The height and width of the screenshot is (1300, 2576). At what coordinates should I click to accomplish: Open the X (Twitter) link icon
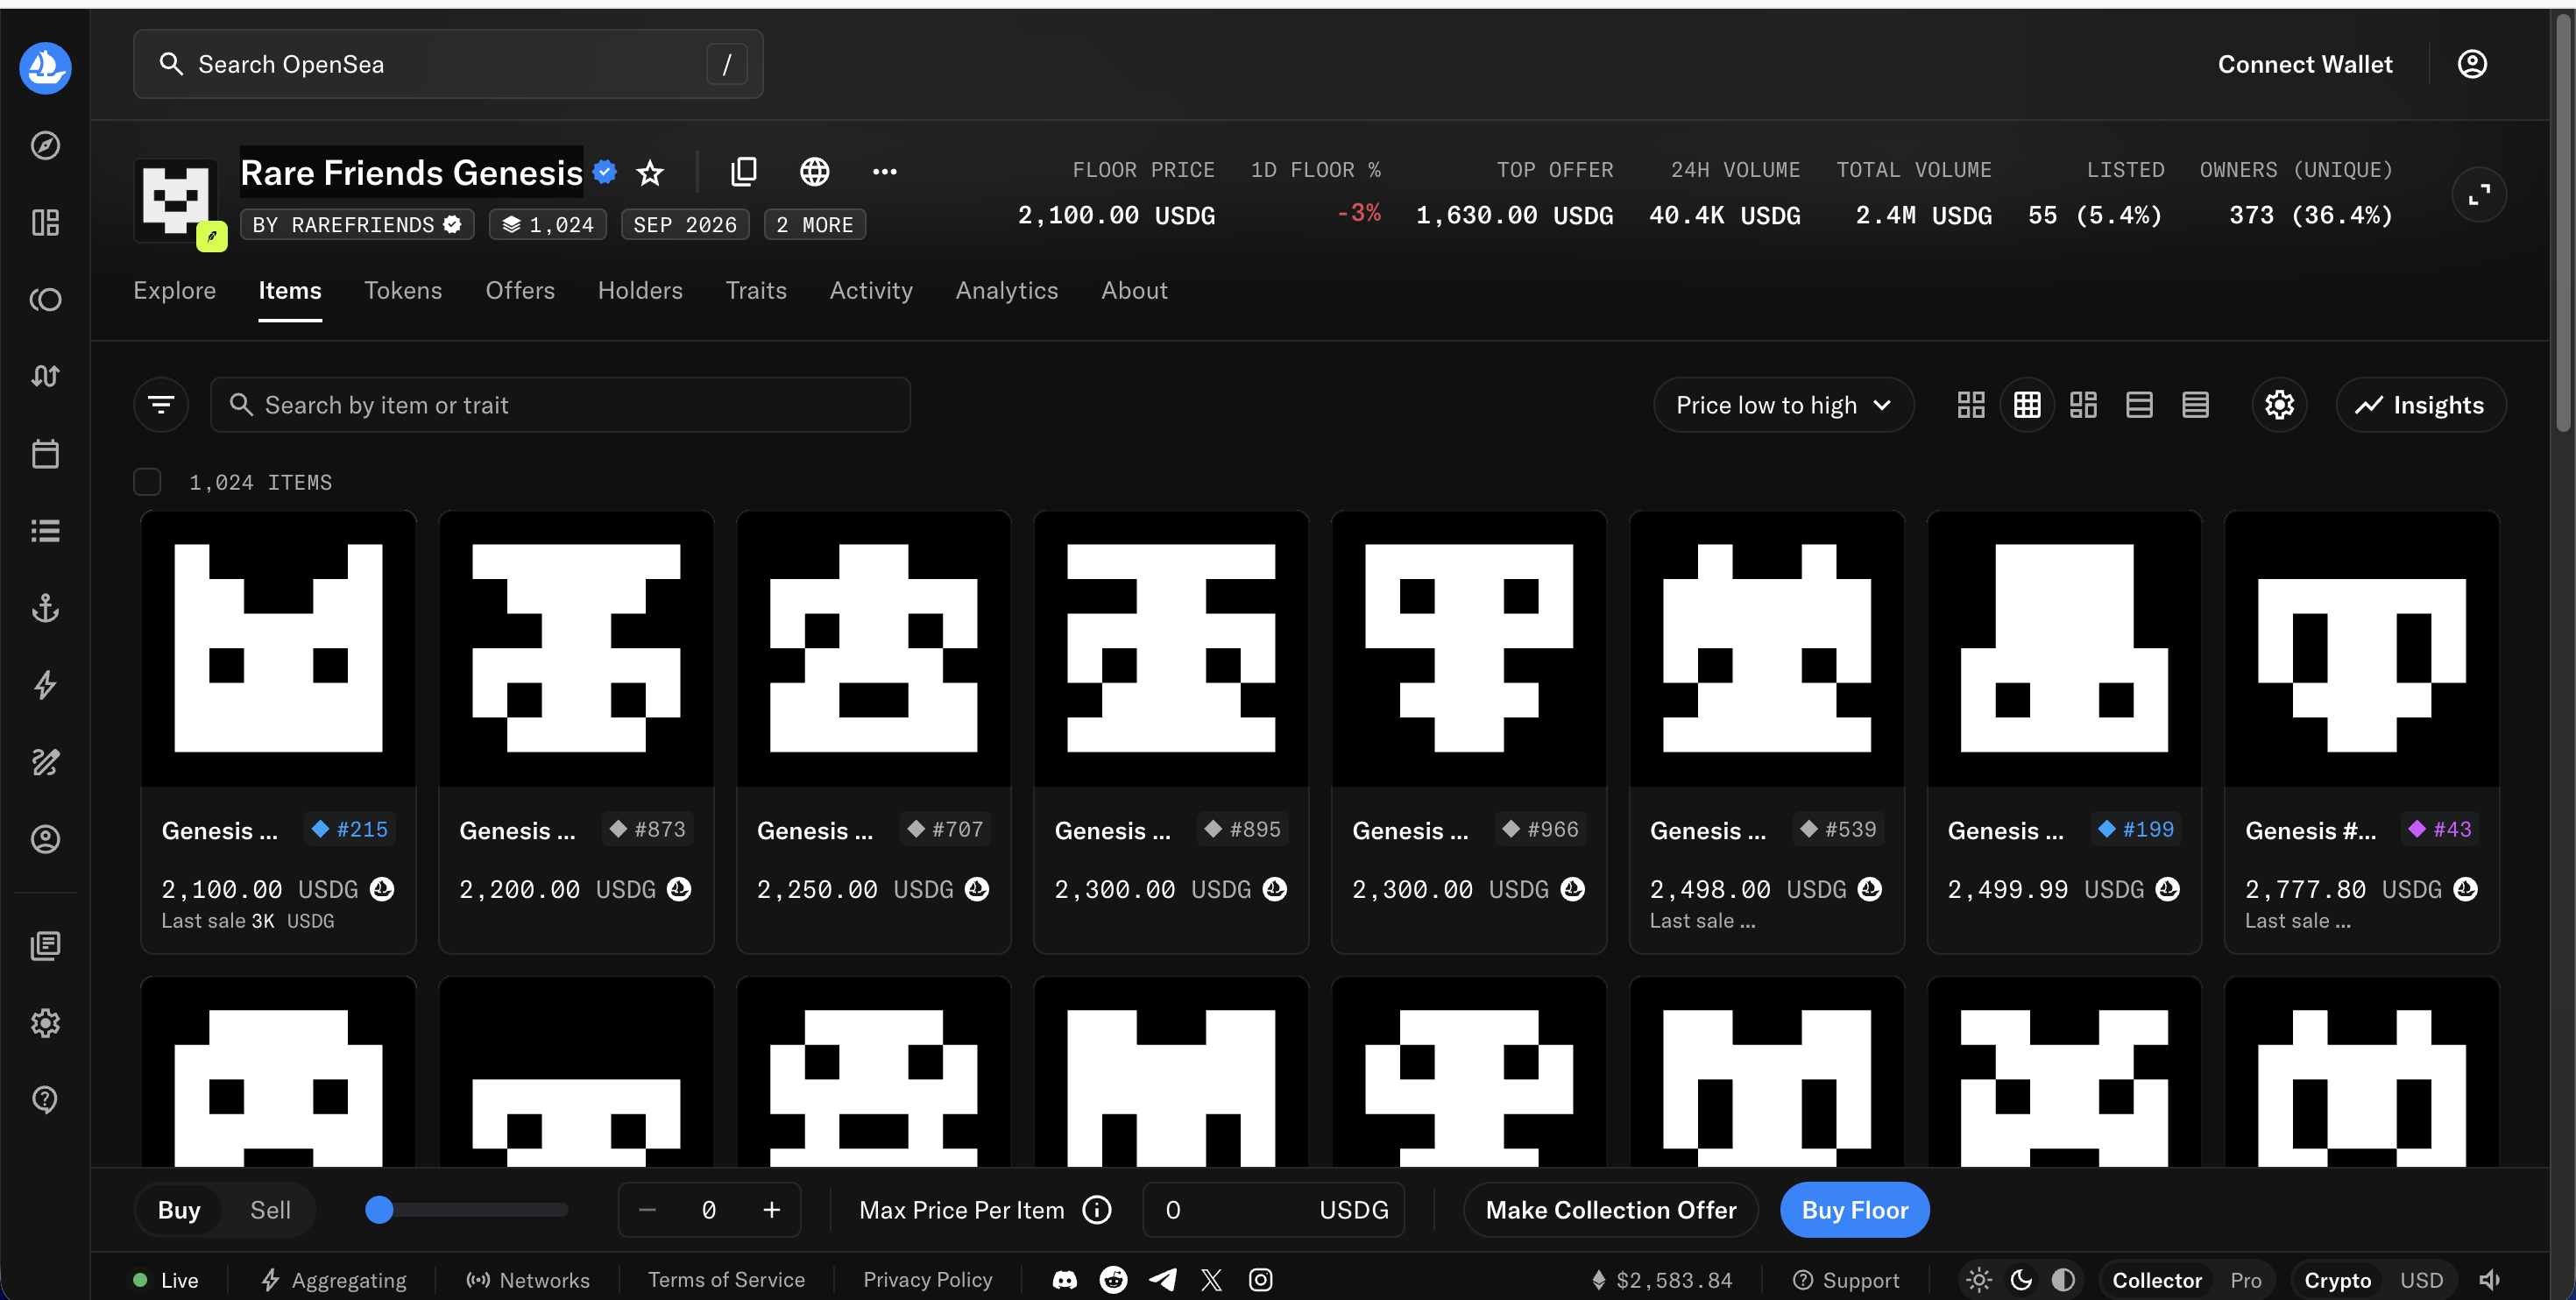[x=1211, y=1280]
